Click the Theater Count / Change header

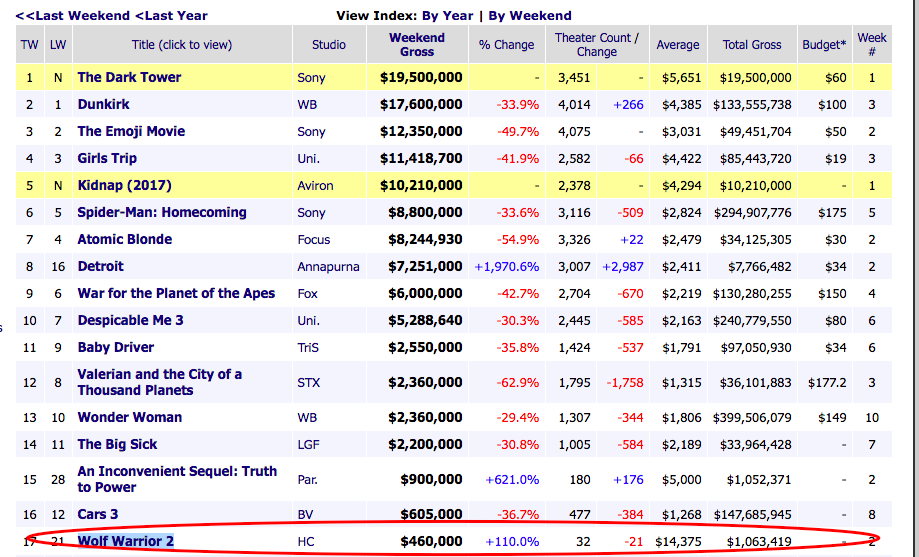pos(597,45)
